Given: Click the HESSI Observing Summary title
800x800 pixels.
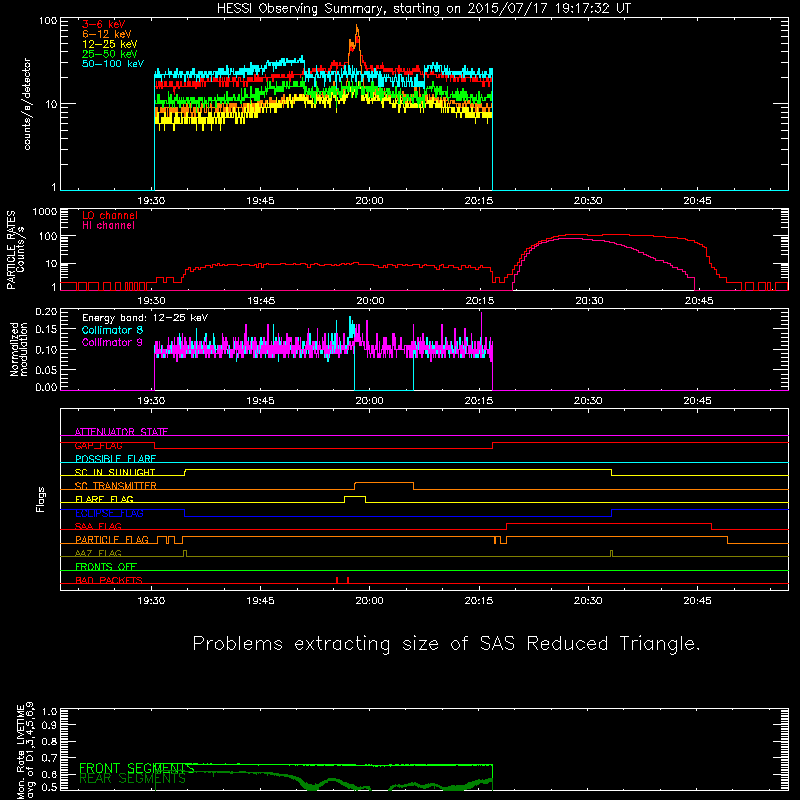Looking at the screenshot, I should [x=424, y=9].
